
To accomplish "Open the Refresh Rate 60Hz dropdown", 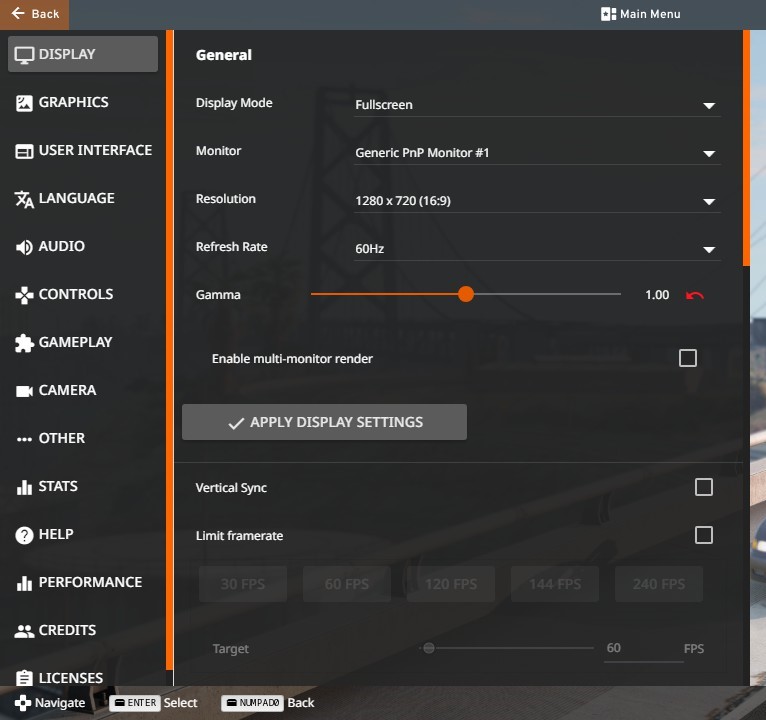I will point(536,249).
